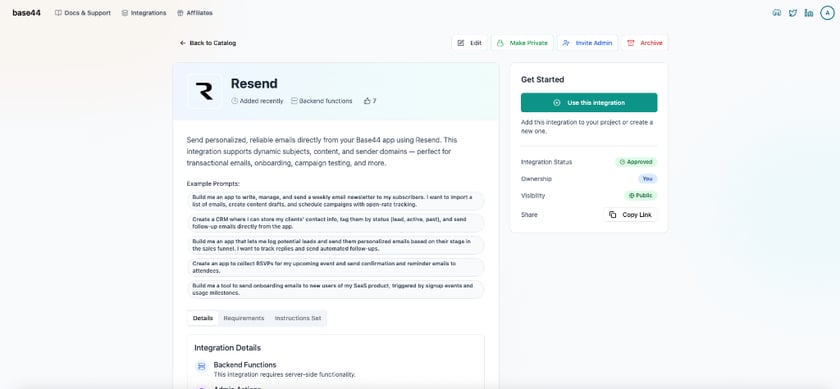Click the Get Started heading
The width and height of the screenshot is (840, 389).
pyautogui.click(x=543, y=79)
